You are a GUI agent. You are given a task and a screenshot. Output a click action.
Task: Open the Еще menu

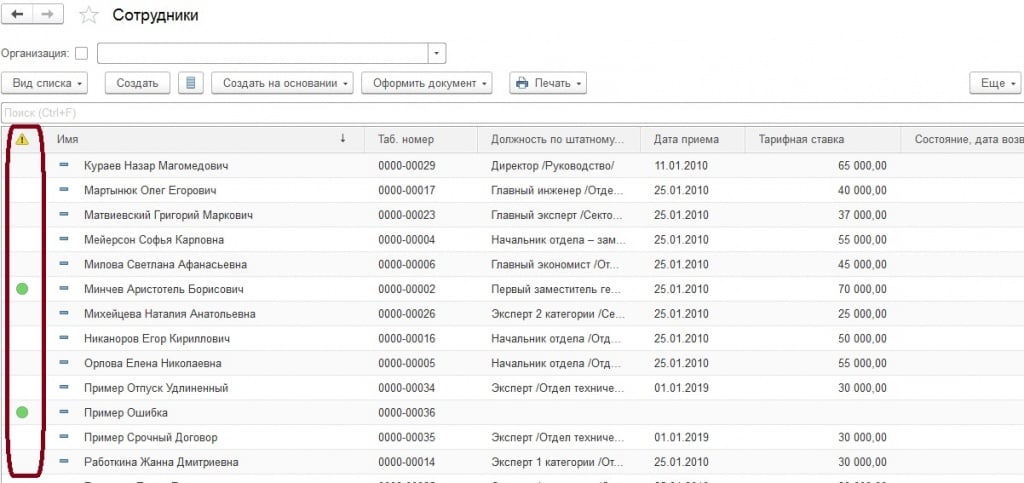(x=994, y=83)
